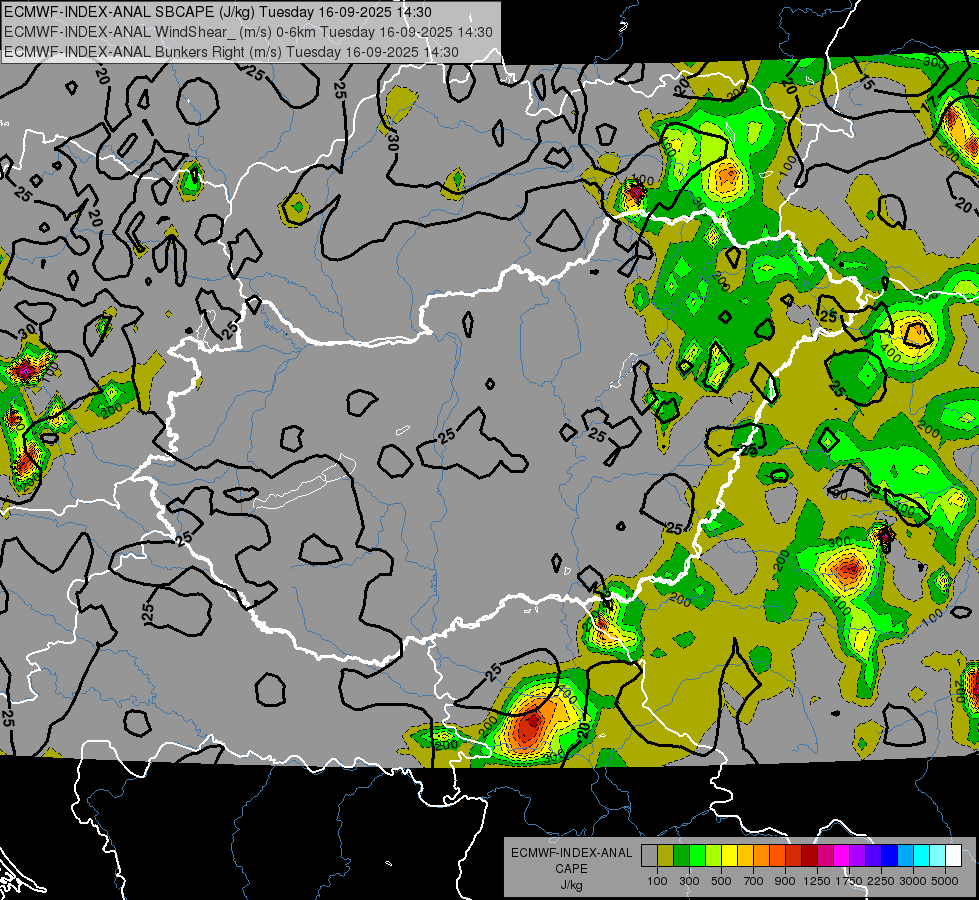Click the Bunkers Right title line
This screenshot has height=900, width=979.
pos(231,52)
